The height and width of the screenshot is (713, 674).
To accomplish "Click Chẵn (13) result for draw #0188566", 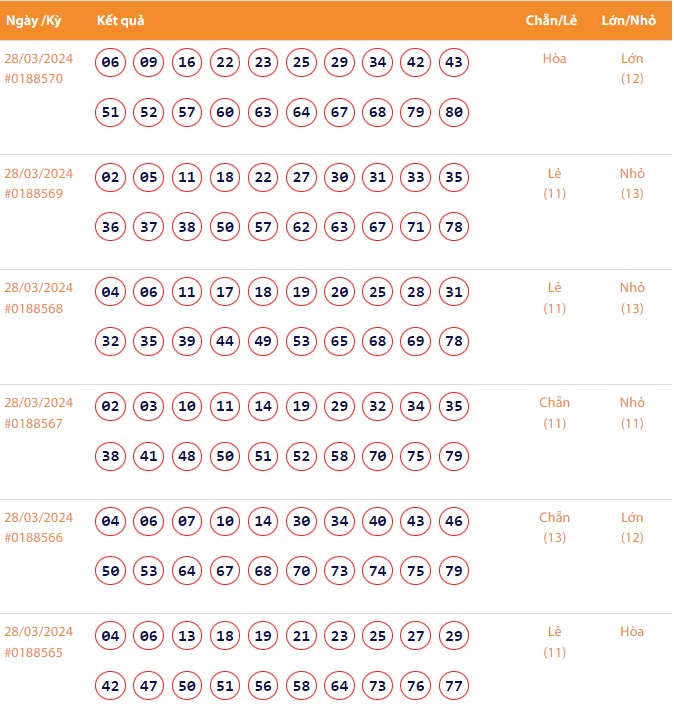I will (554, 527).
